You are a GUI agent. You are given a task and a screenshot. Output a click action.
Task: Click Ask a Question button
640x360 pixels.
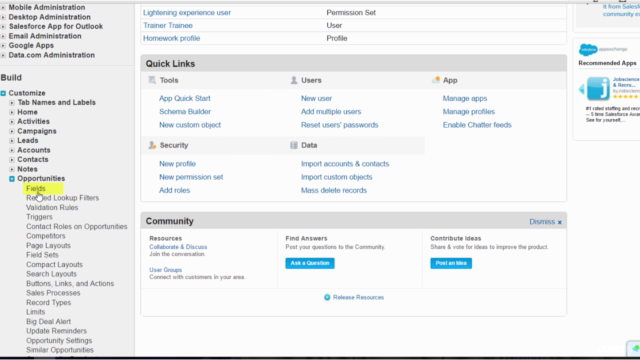310,263
